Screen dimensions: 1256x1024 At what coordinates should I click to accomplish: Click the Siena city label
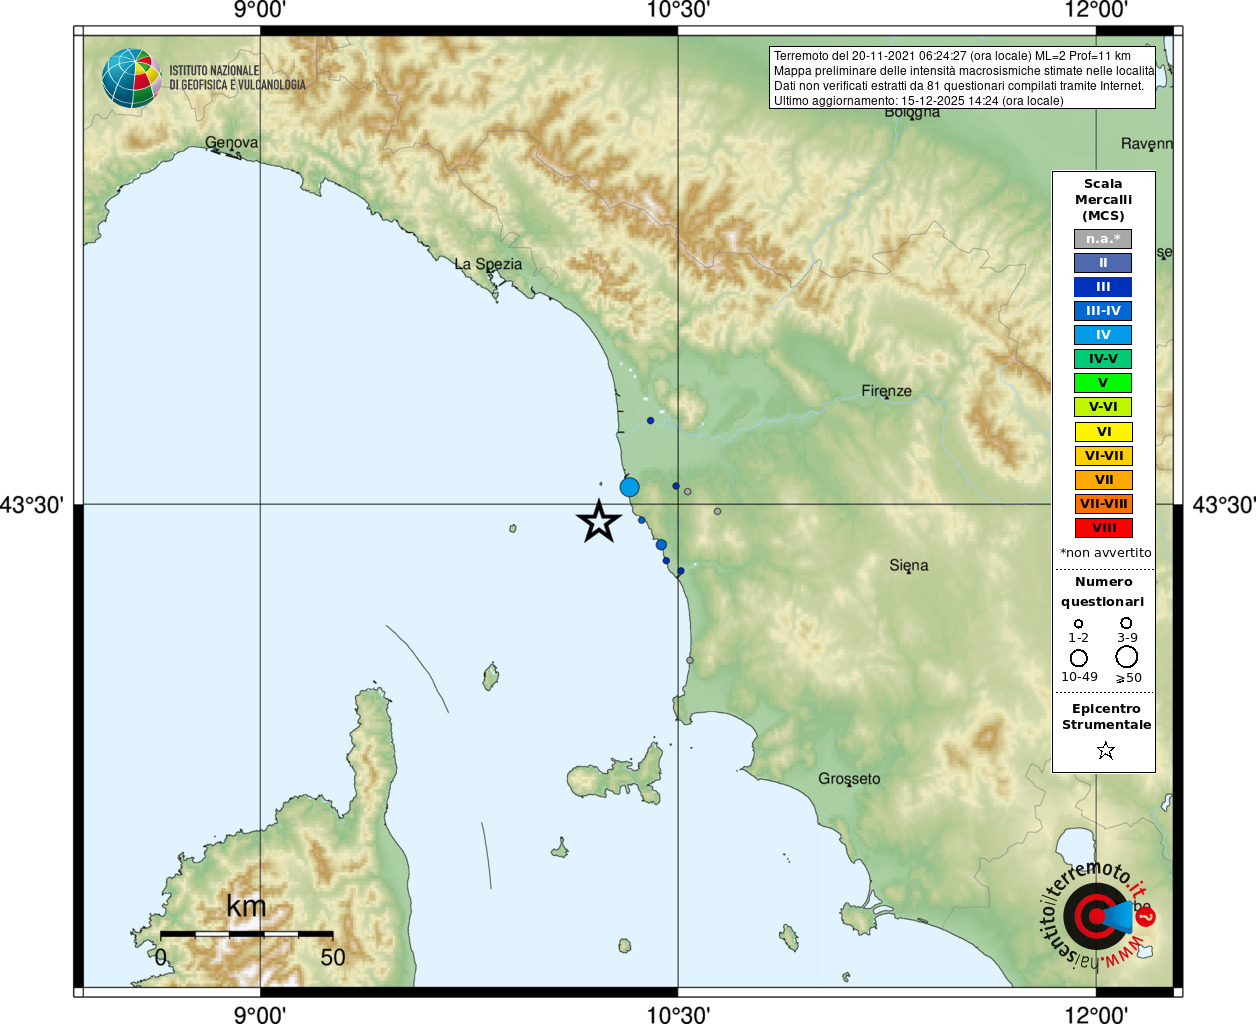(x=908, y=565)
